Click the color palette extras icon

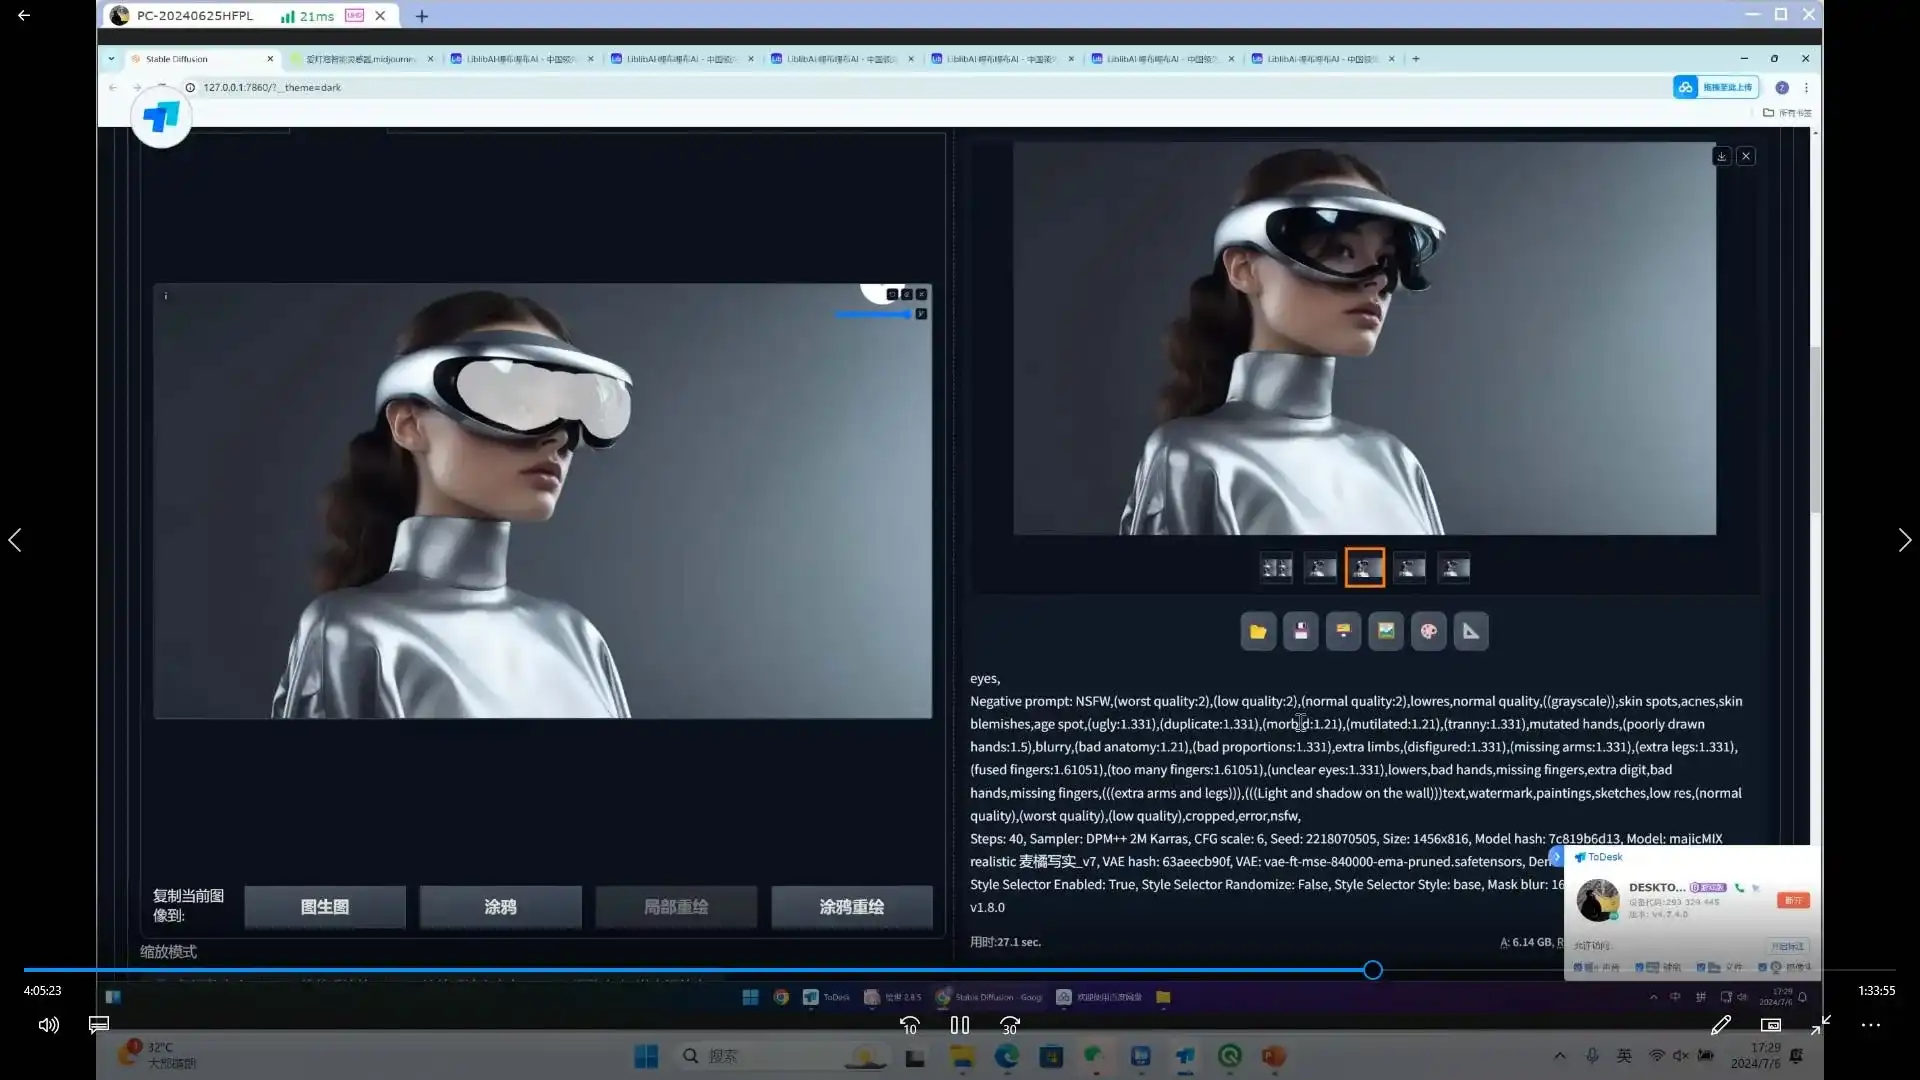(x=1428, y=631)
